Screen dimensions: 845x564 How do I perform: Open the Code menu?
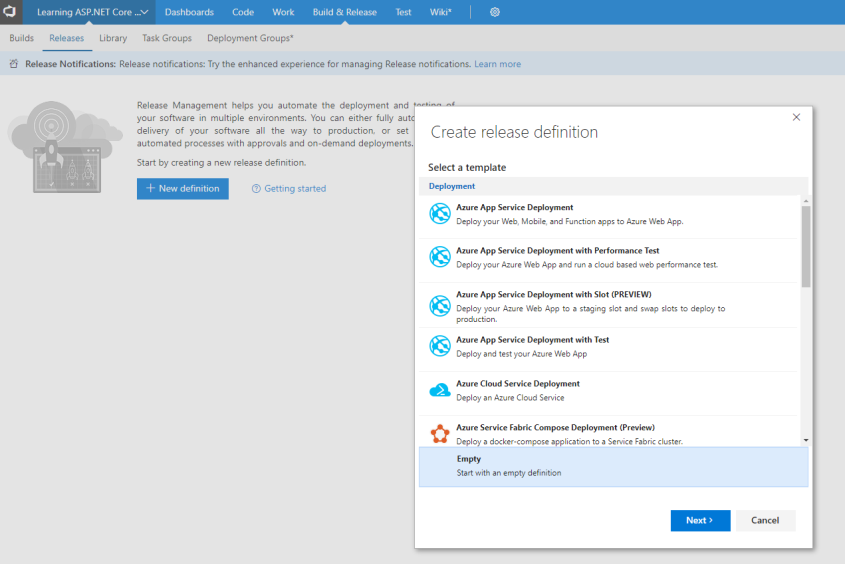point(243,12)
